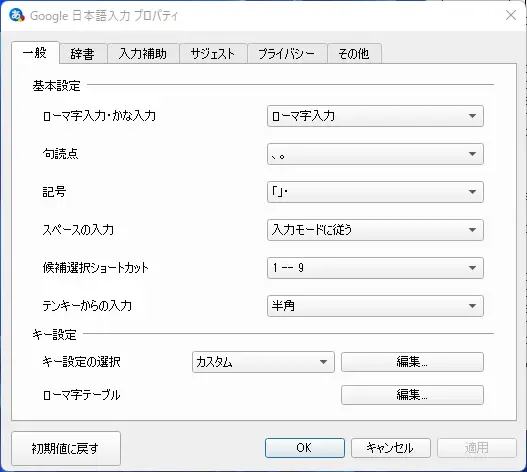Expand the キー設定の選択 カスタム dropdown
Image resolution: width=527 pixels, height=472 pixels.
(263, 362)
